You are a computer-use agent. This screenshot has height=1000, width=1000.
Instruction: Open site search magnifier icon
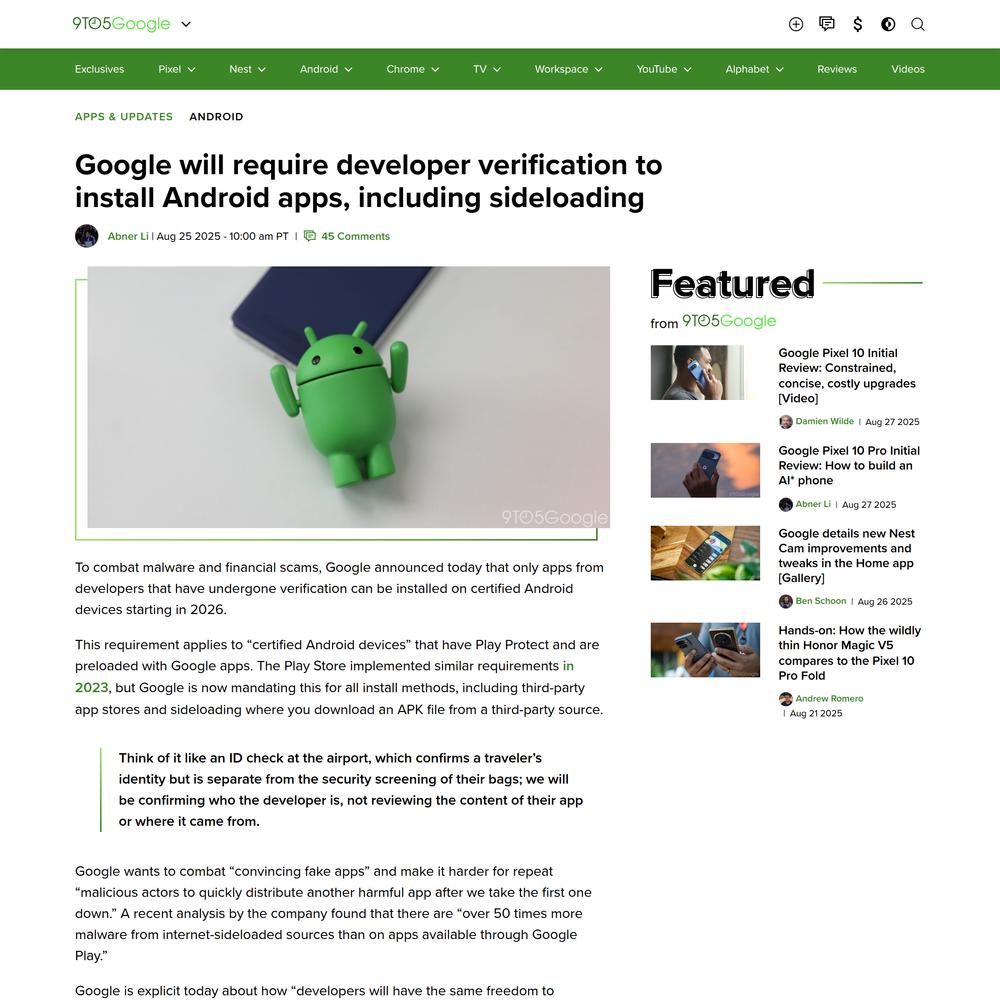point(918,24)
